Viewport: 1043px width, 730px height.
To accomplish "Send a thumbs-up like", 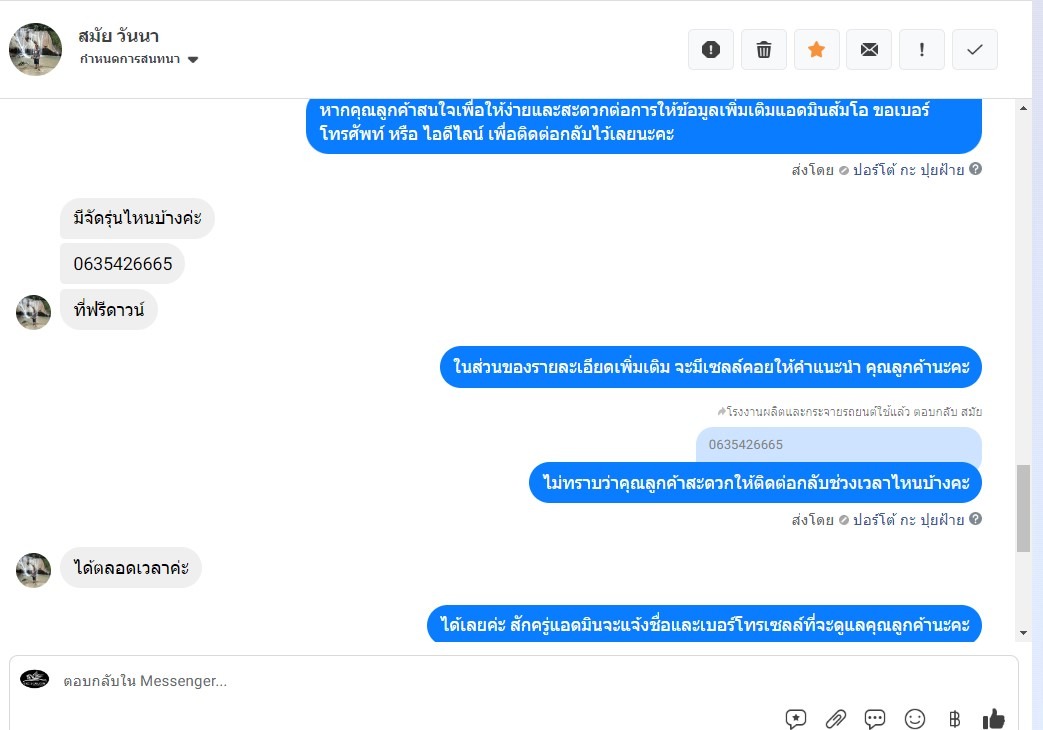I will tap(994, 719).
